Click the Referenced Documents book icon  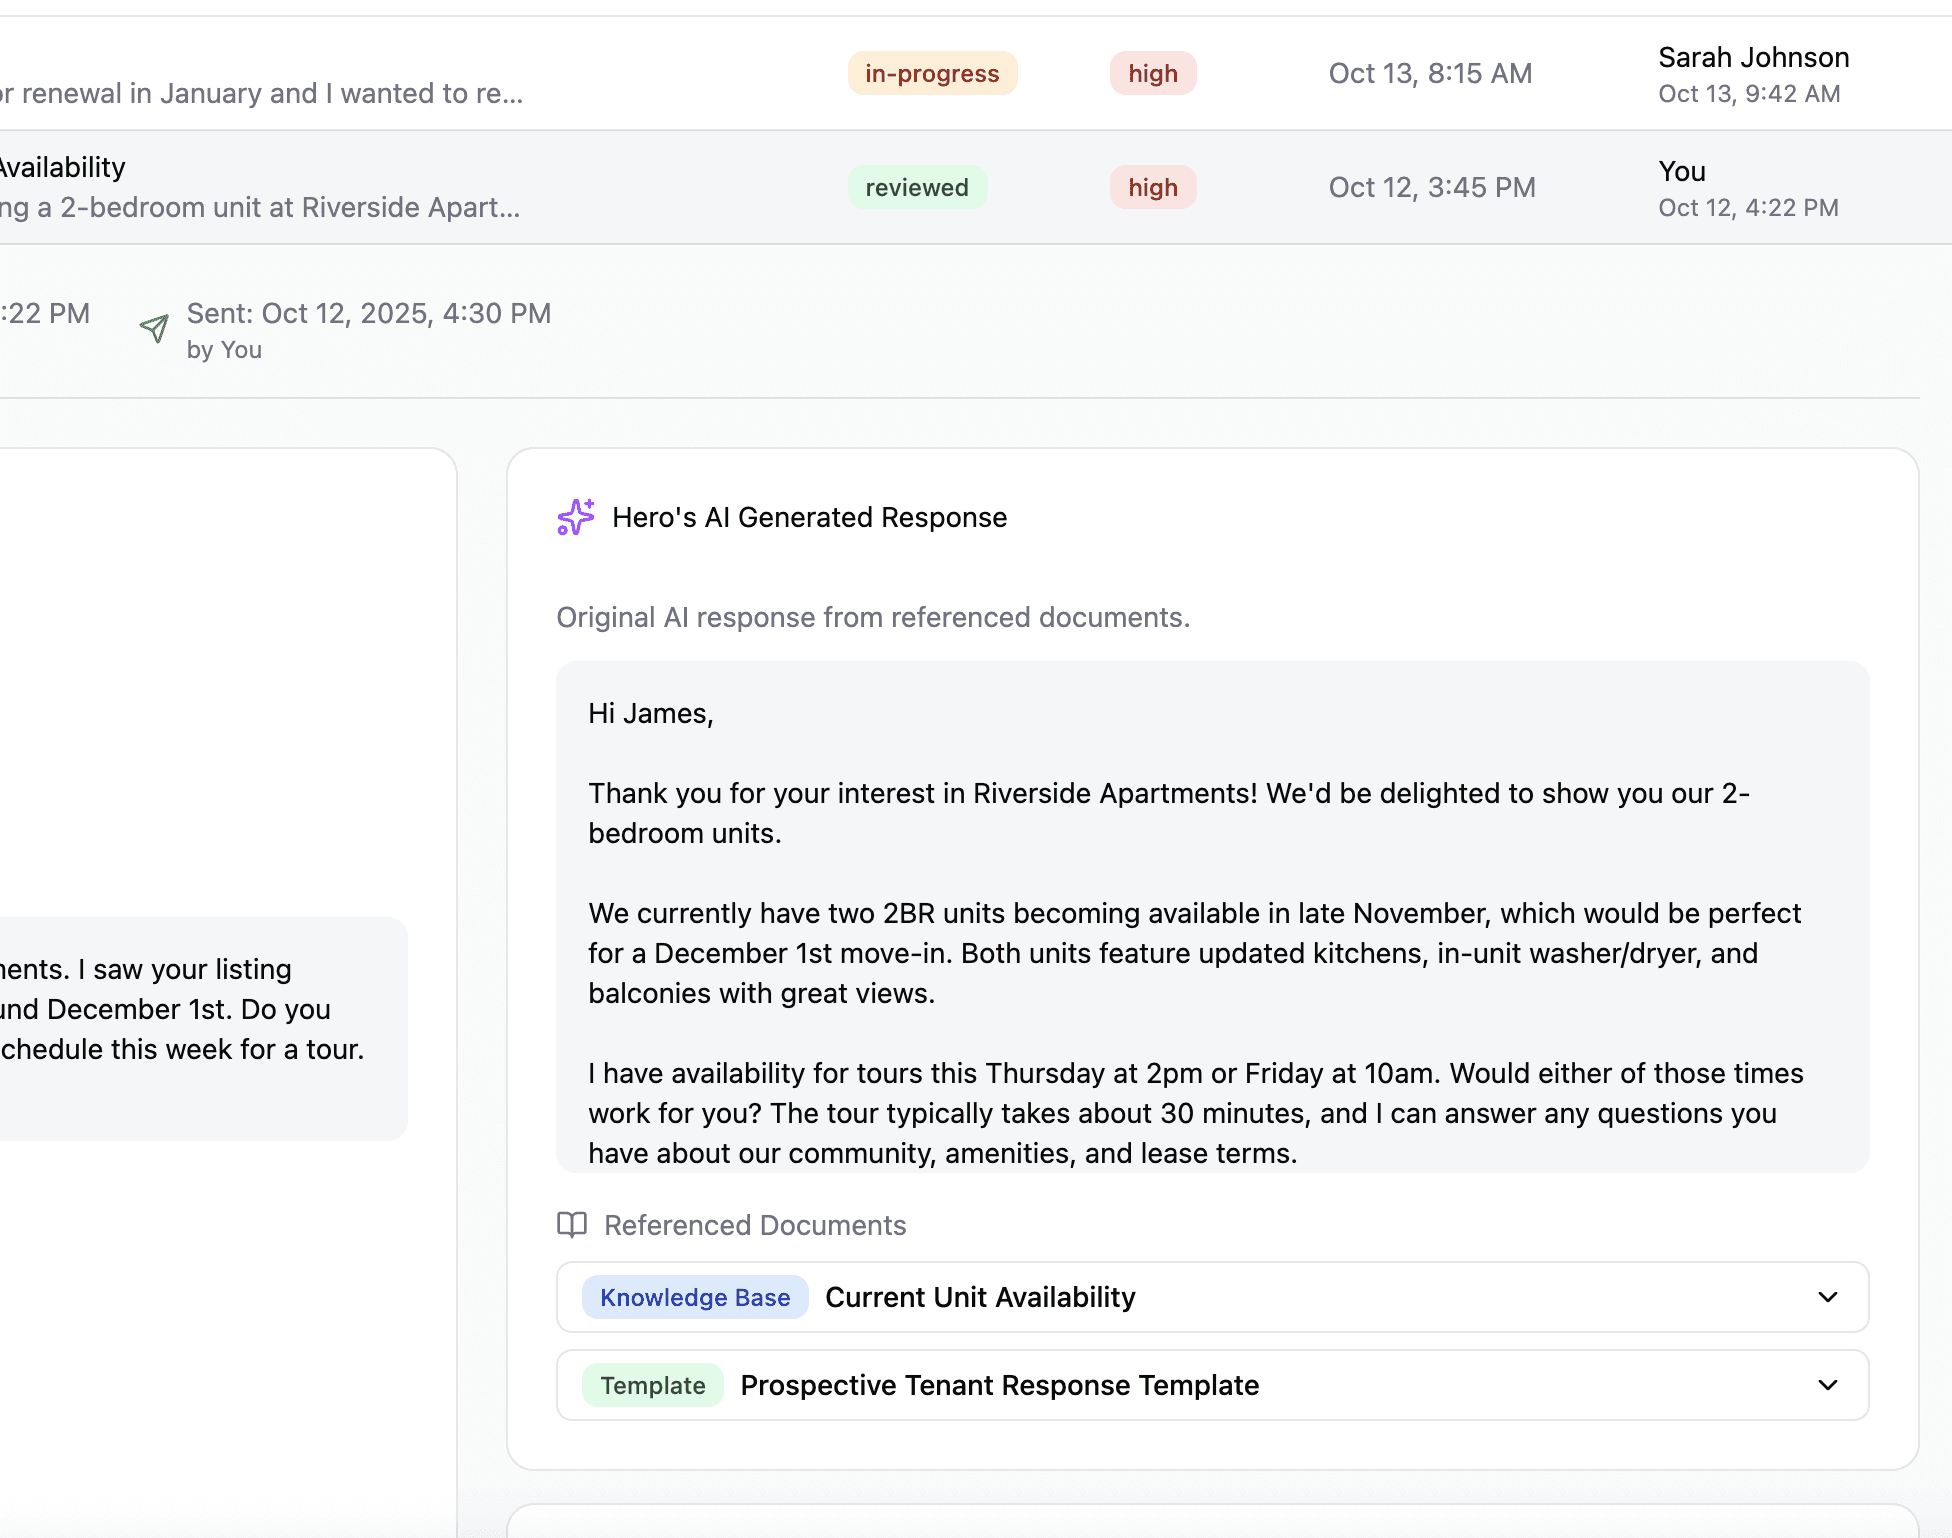pyautogui.click(x=572, y=1225)
